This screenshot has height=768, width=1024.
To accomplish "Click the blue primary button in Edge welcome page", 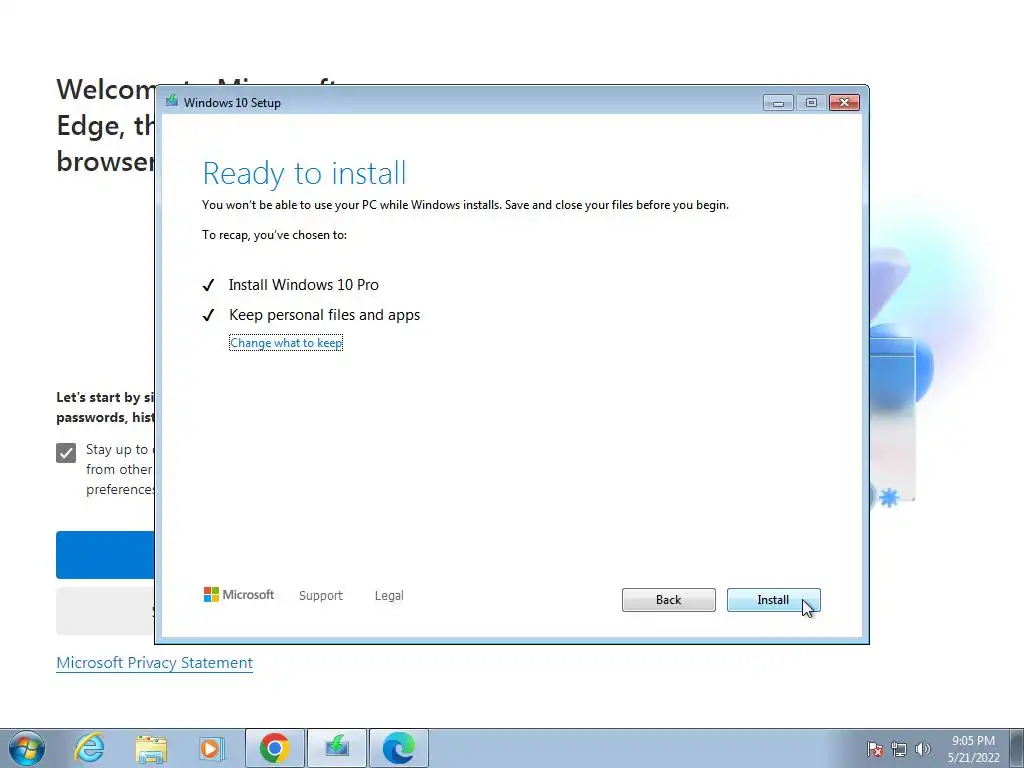I will [x=106, y=554].
